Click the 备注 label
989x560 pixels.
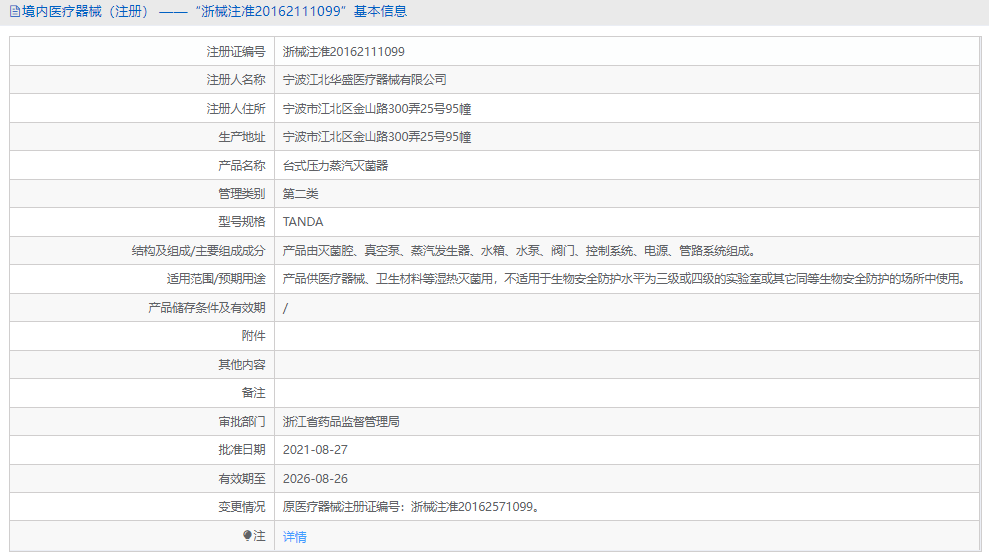pos(254,393)
